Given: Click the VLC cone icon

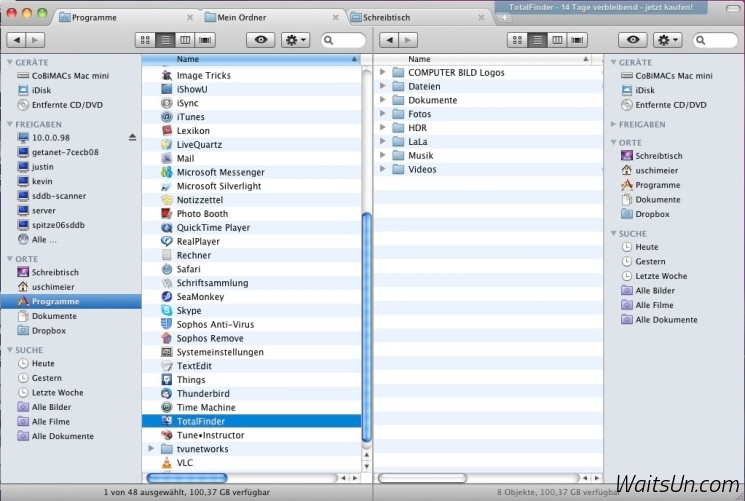Looking at the screenshot, I should click(x=167, y=463).
